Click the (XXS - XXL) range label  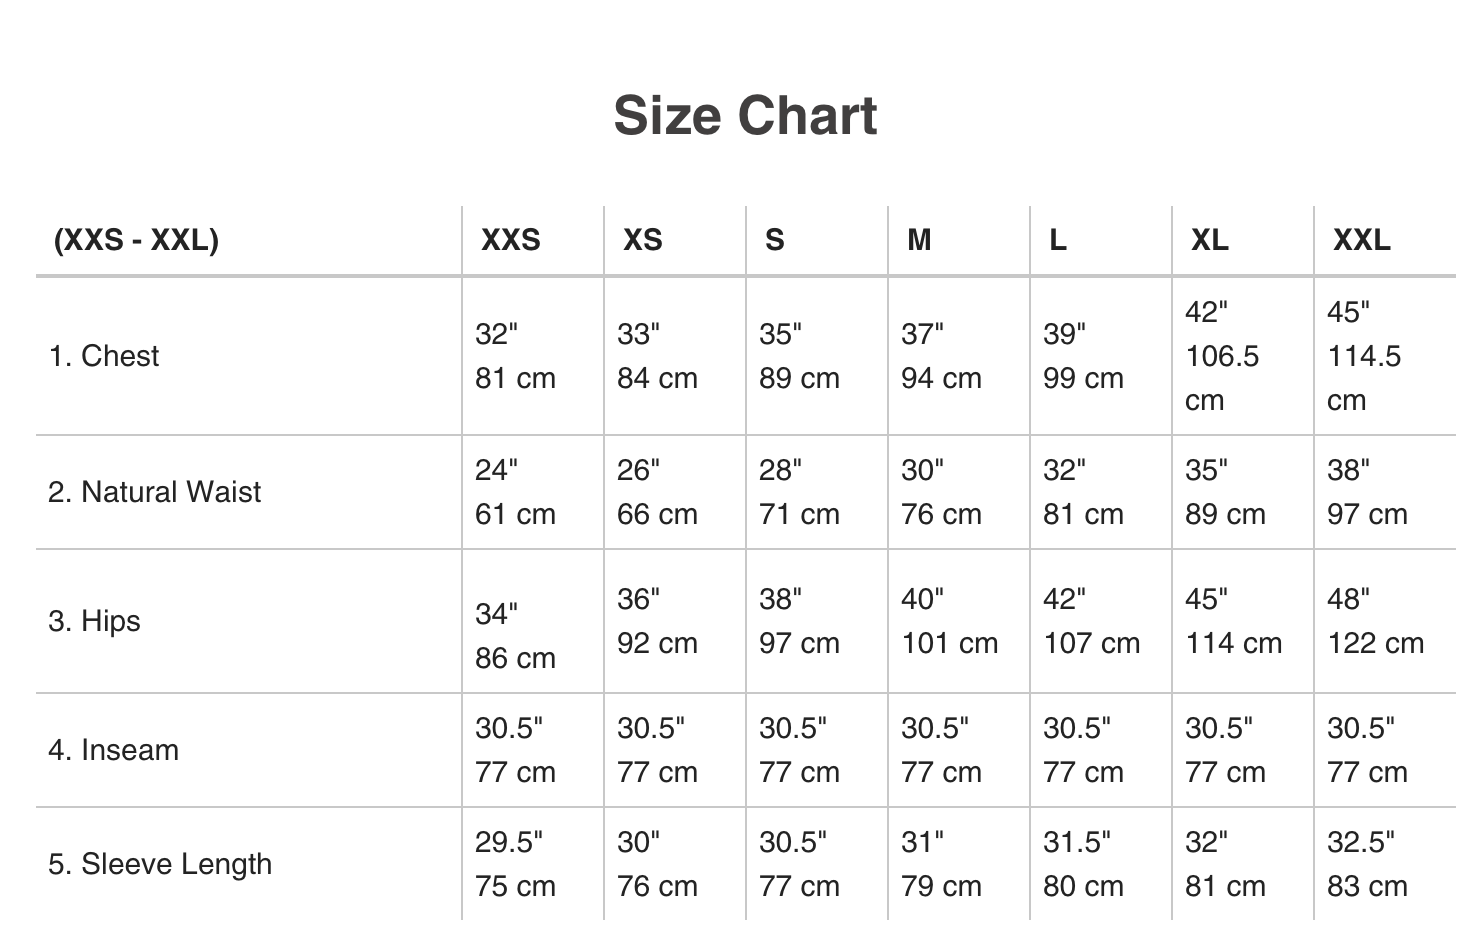135,240
